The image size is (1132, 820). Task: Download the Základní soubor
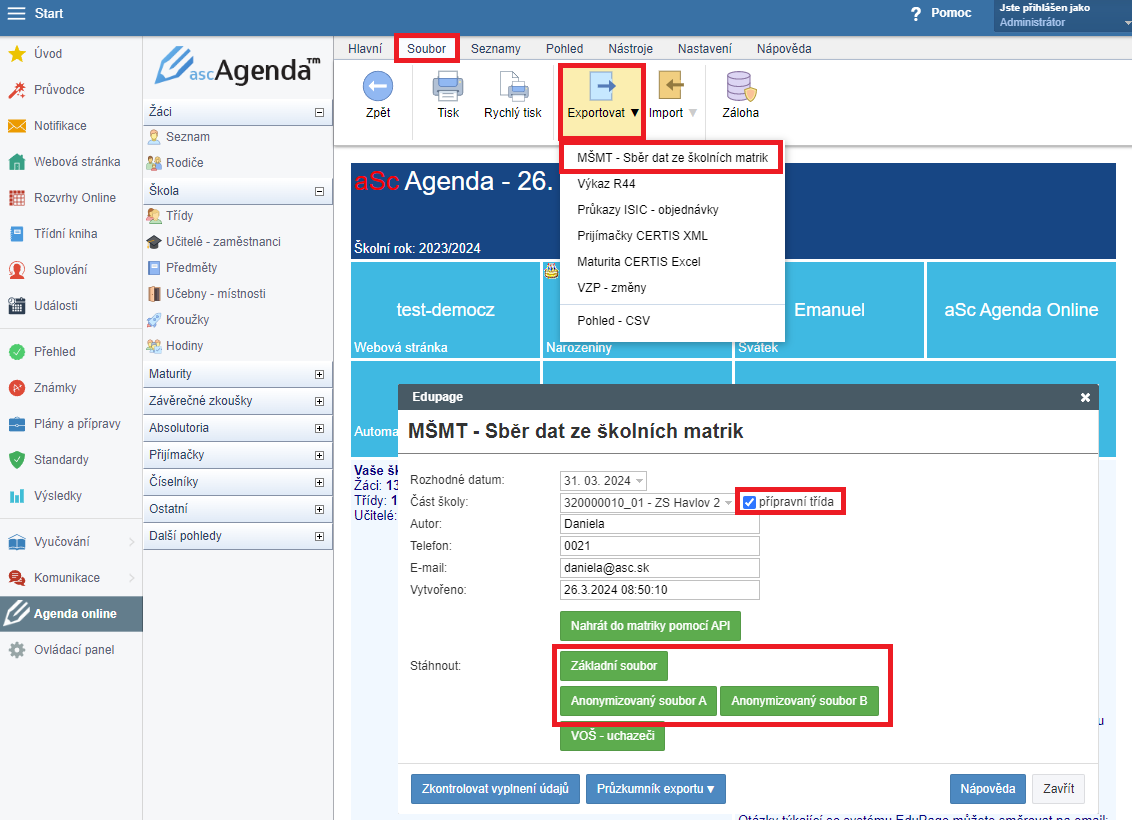614,666
